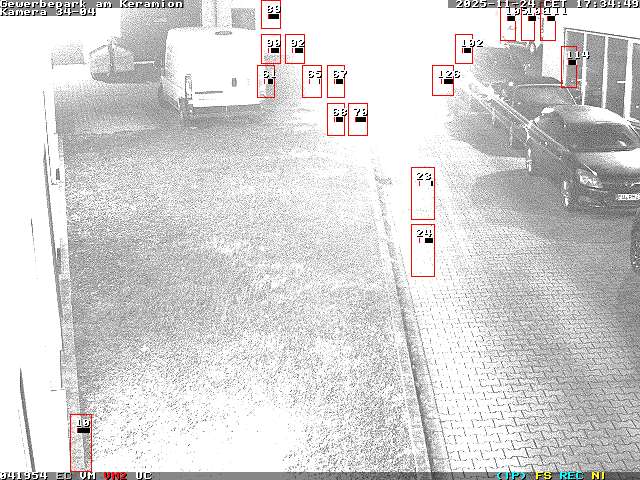Click detection region 102

[x=464, y=49]
